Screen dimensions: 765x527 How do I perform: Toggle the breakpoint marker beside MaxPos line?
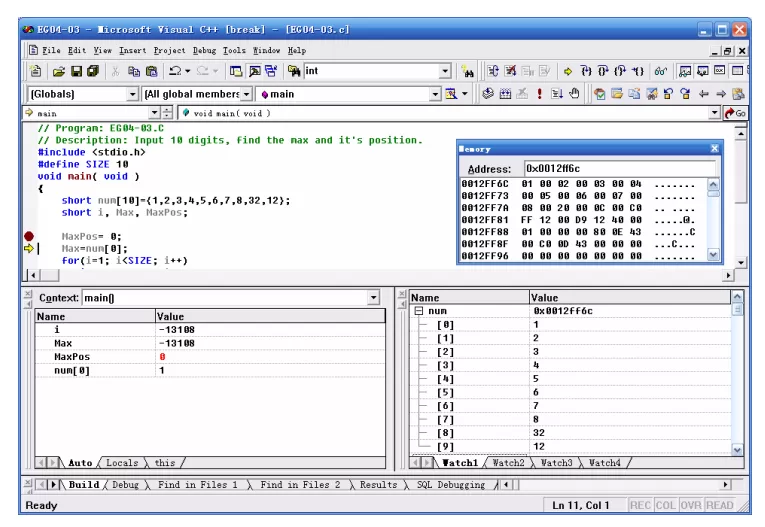29,237
